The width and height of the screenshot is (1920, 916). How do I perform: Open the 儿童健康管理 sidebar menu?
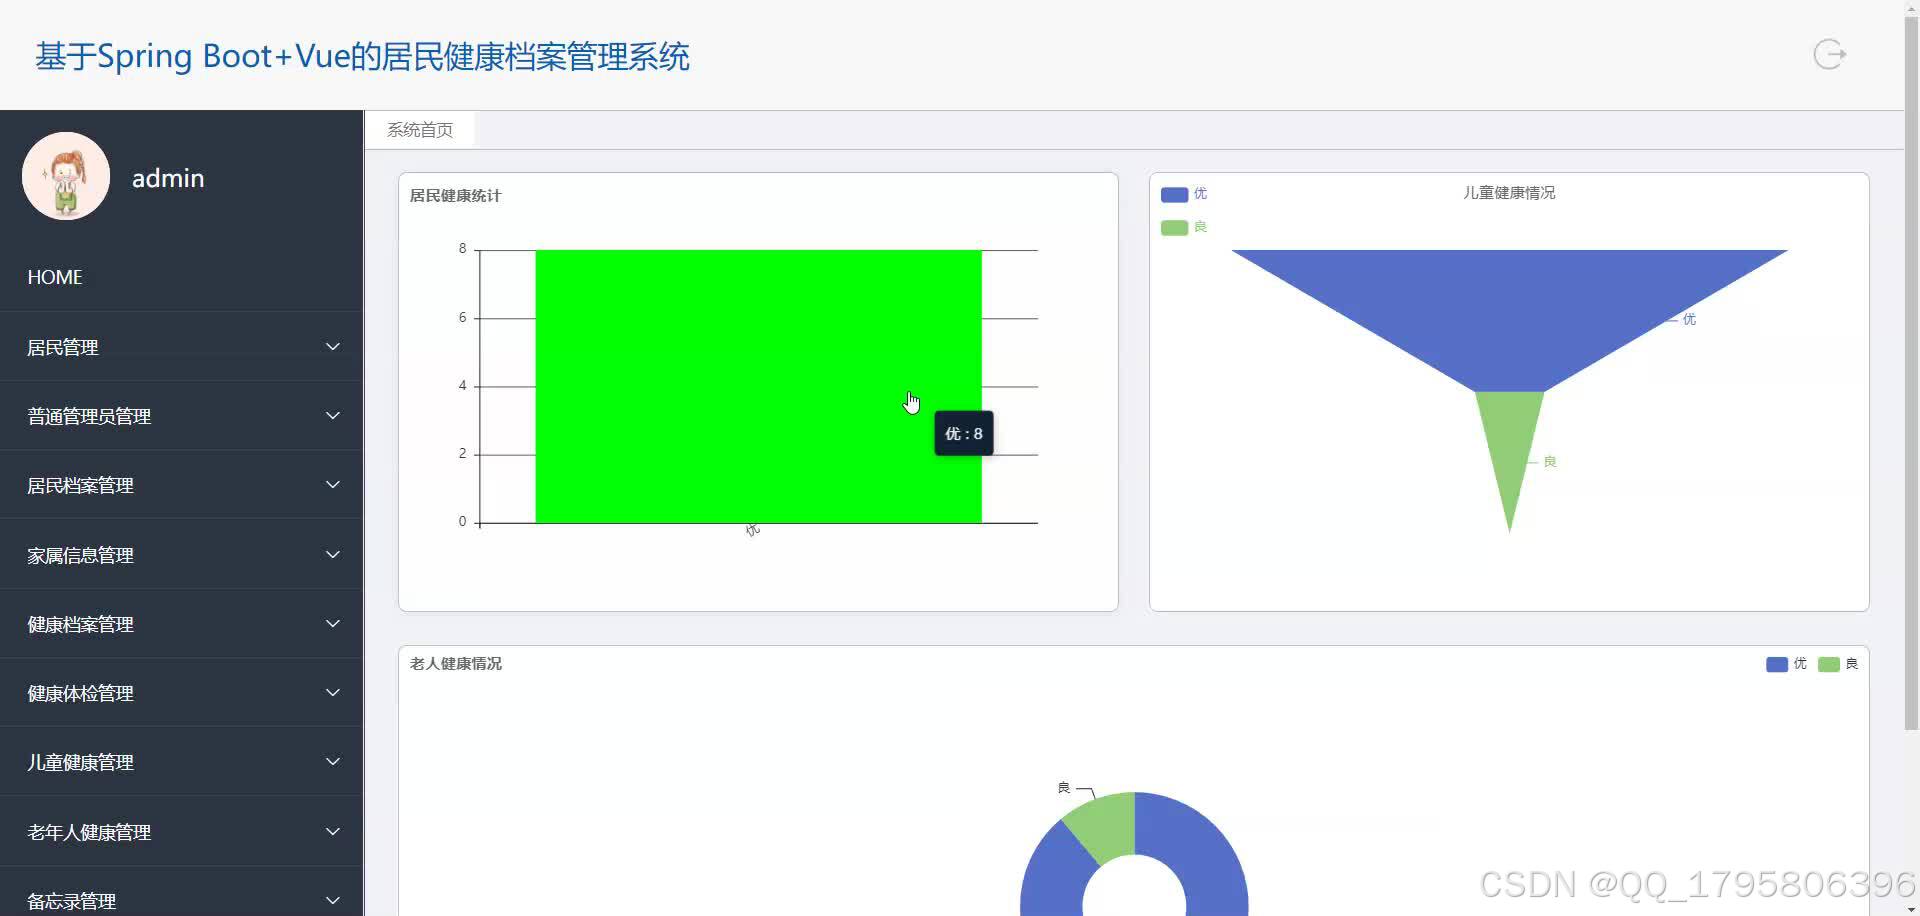click(181, 762)
